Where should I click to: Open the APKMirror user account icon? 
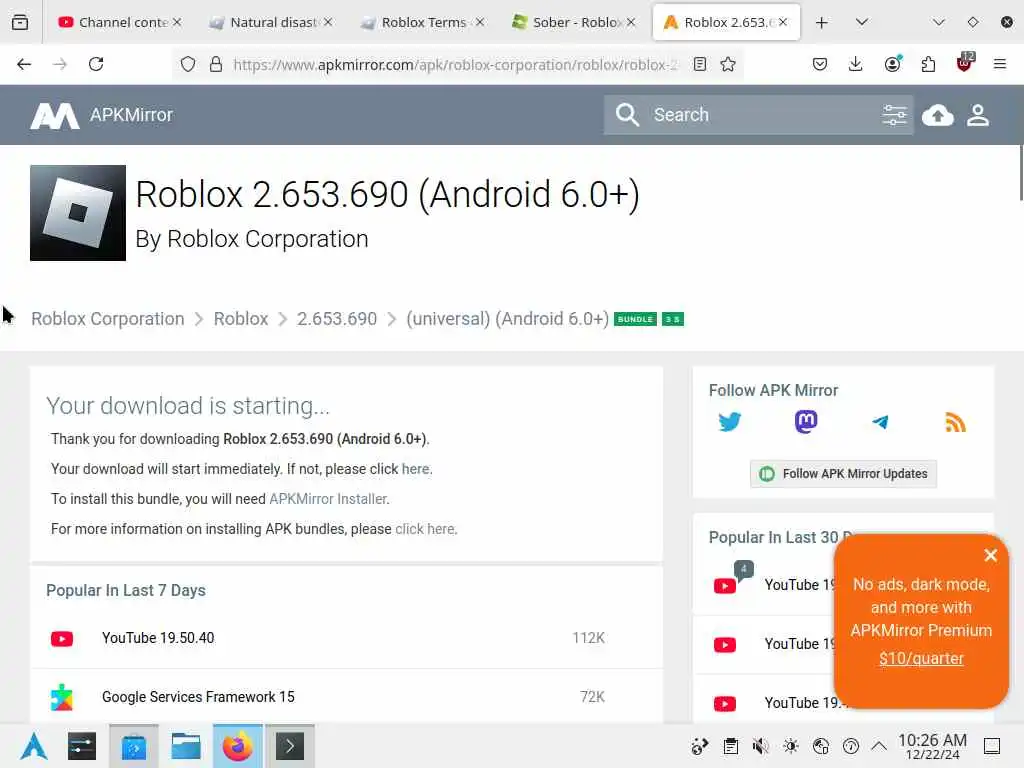[x=978, y=115]
